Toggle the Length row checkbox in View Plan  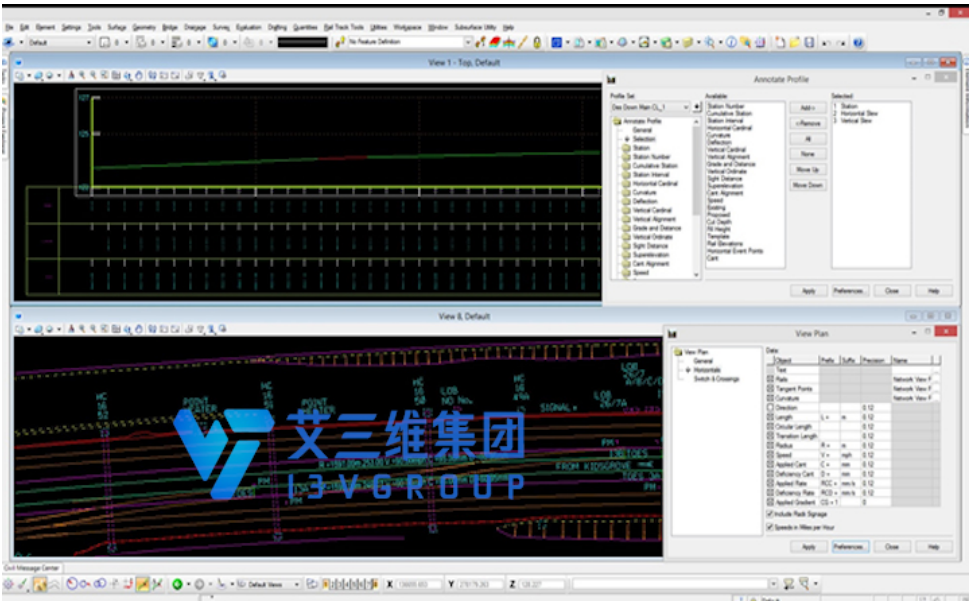coord(771,417)
